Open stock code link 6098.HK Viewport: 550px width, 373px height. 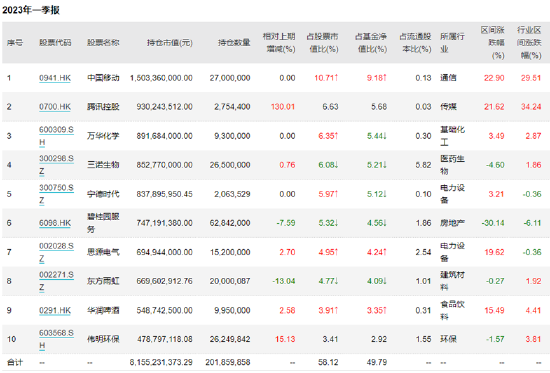55,223
